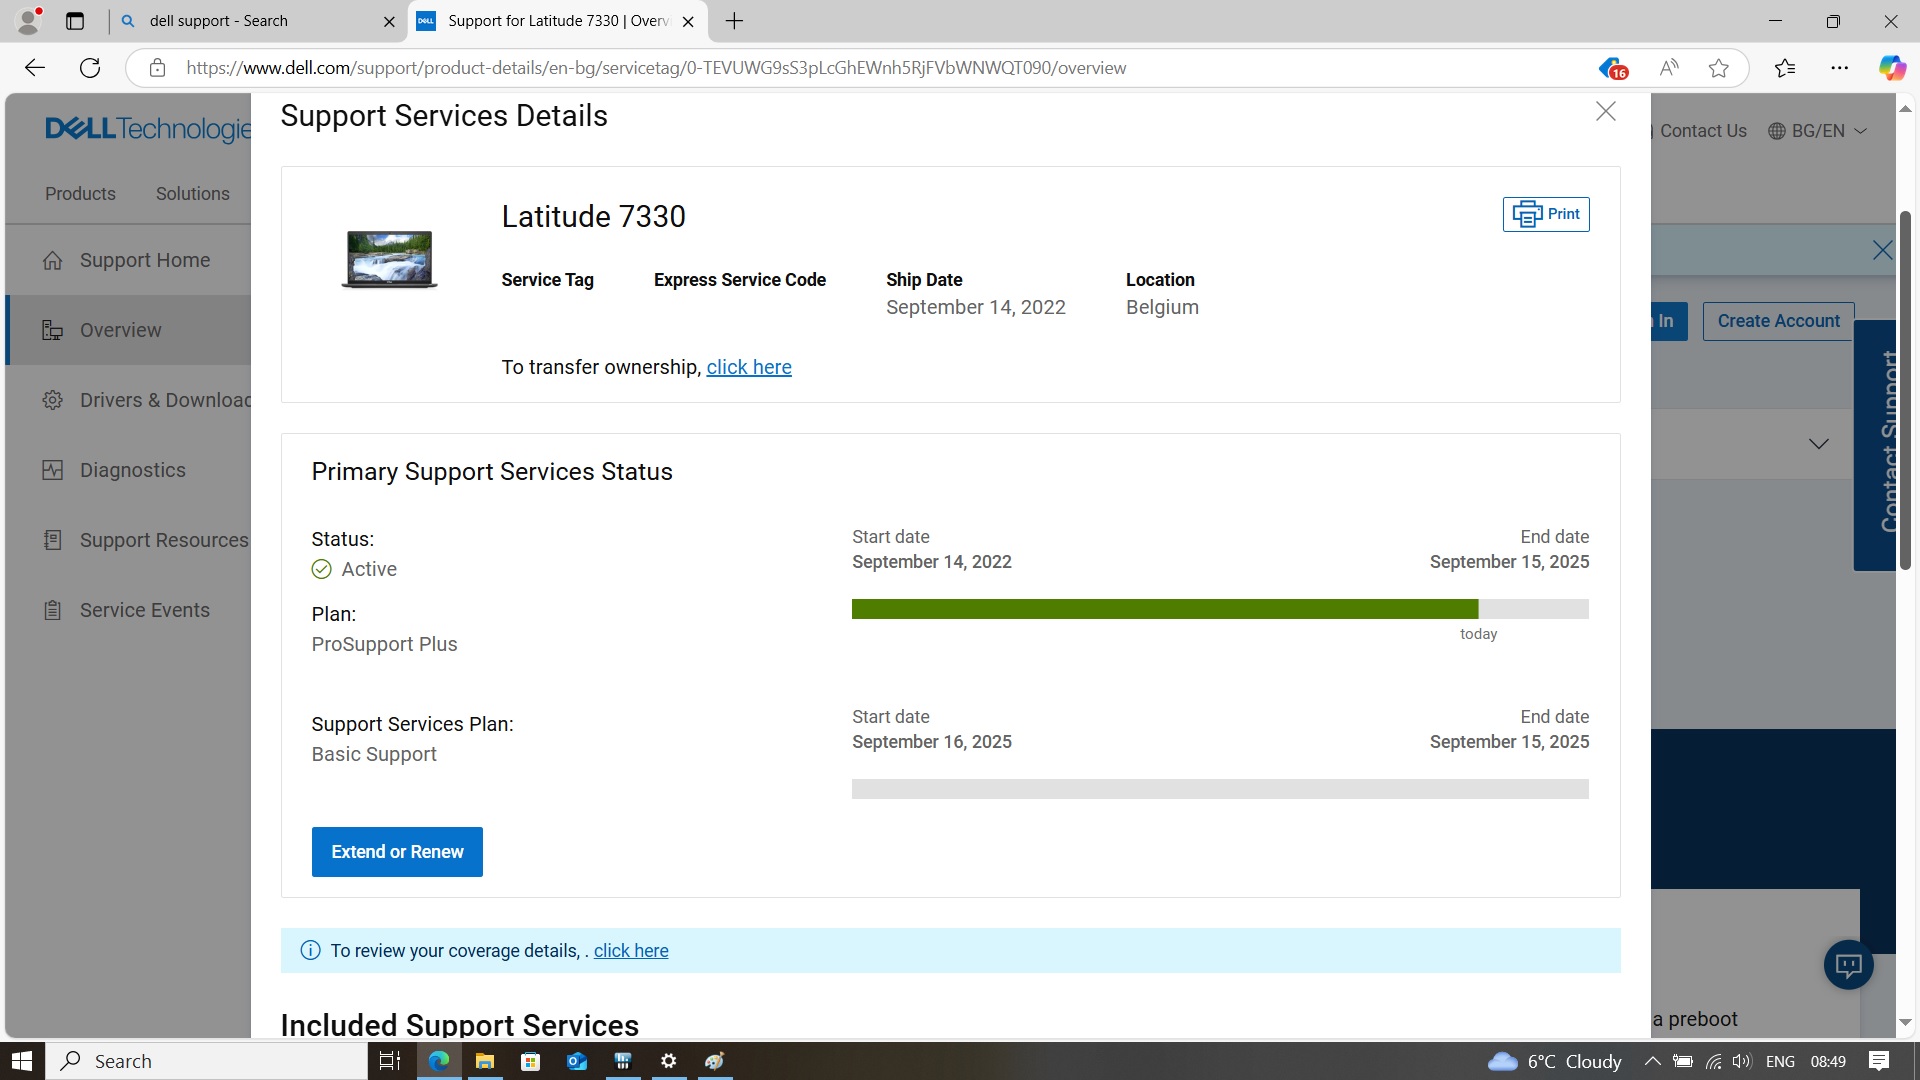Open the Copilot icon in browser toolbar
This screenshot has height=1080, width=1920.
click(1891, 68)
